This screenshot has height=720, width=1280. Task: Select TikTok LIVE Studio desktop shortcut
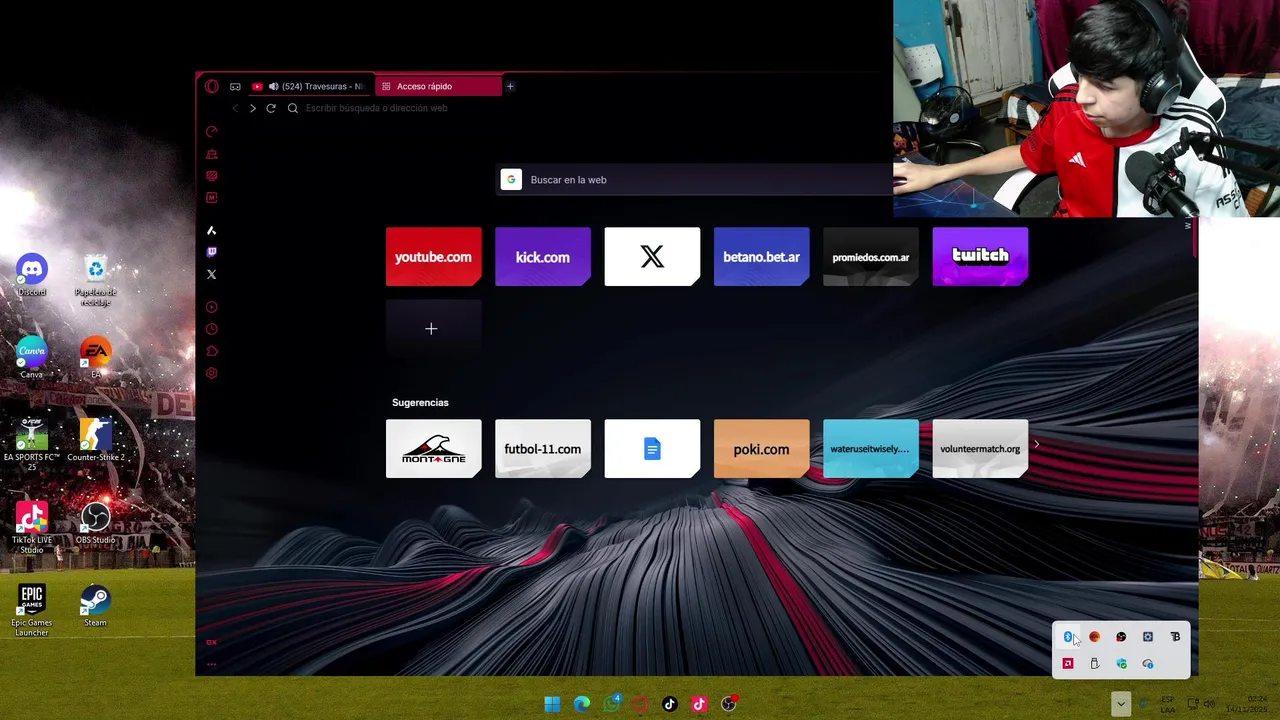pyautogui.click(x=31, y=528)
